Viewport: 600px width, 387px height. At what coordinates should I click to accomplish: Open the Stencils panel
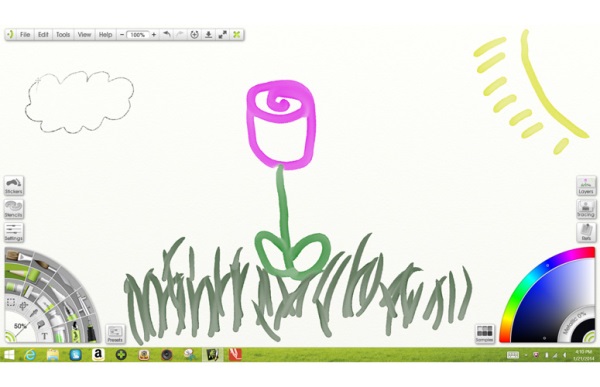(14, 209)
